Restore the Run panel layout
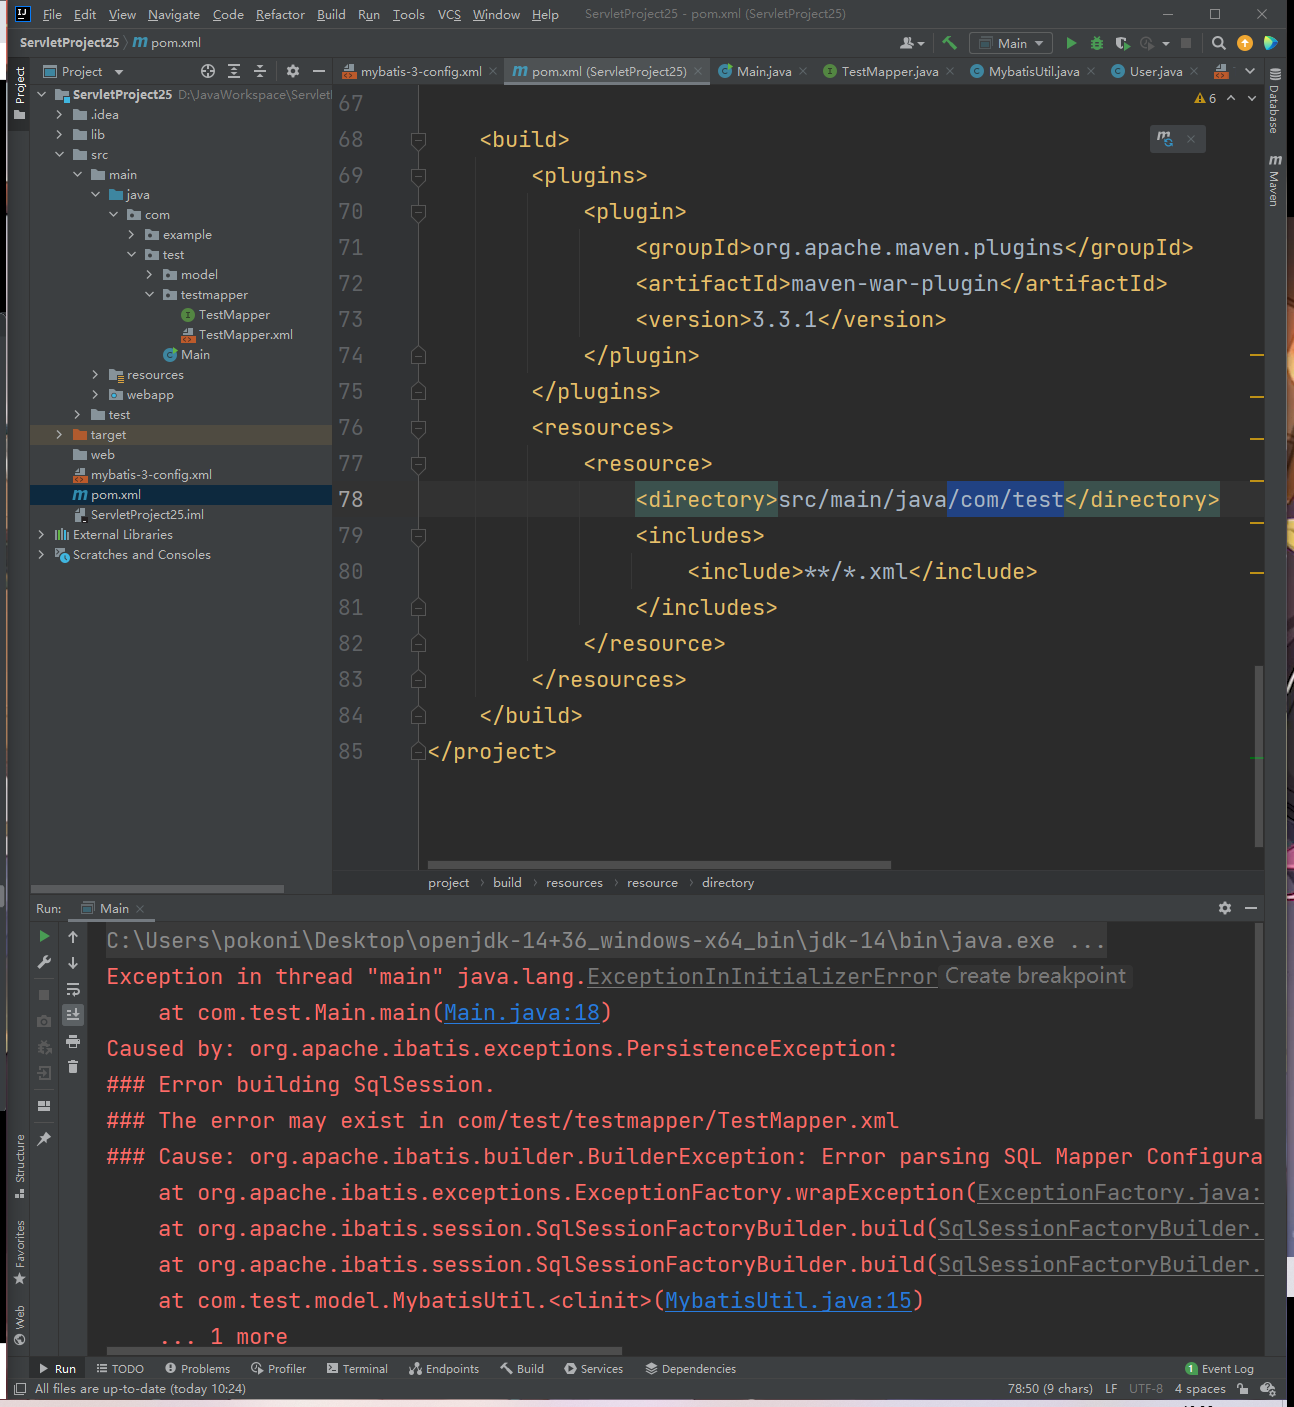The width and height of the screenshot is (1294, 1407). click(x=44, y=1105)
